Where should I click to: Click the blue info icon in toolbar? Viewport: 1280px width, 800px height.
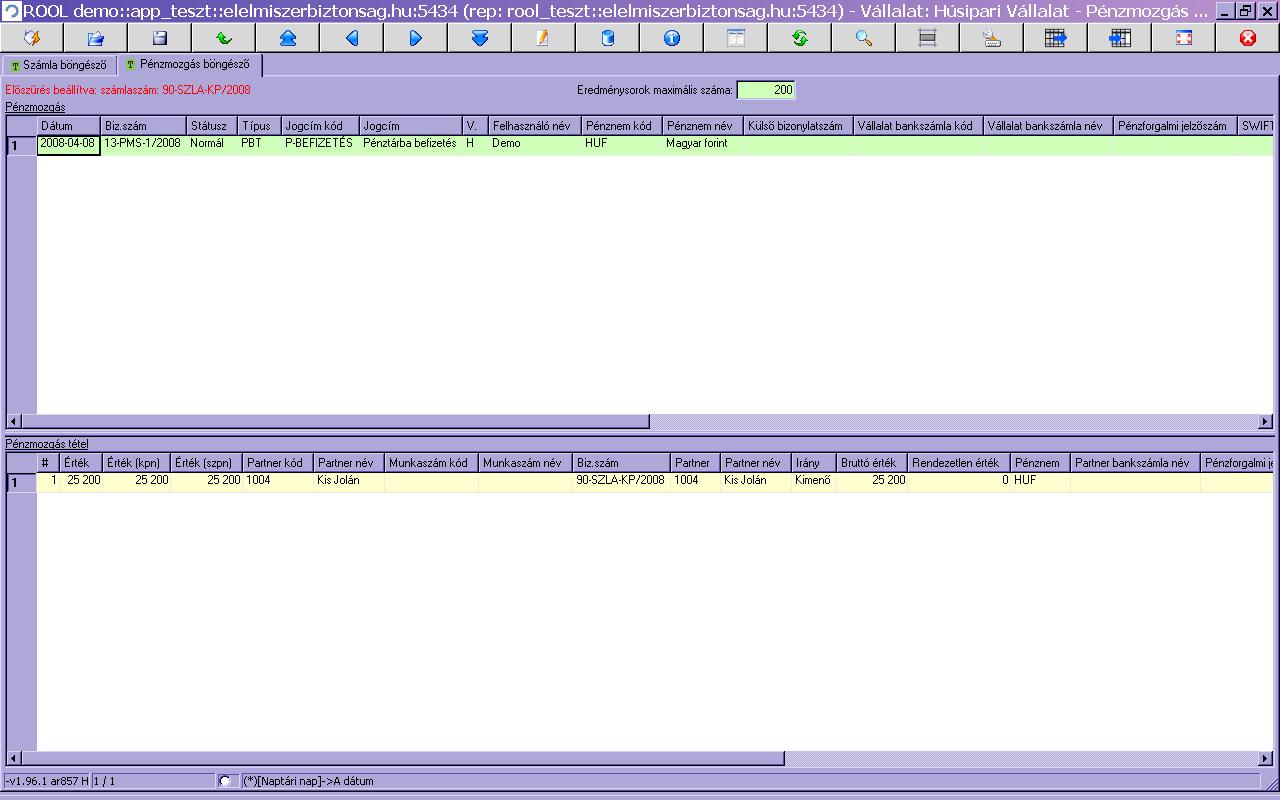click(671, 38)
